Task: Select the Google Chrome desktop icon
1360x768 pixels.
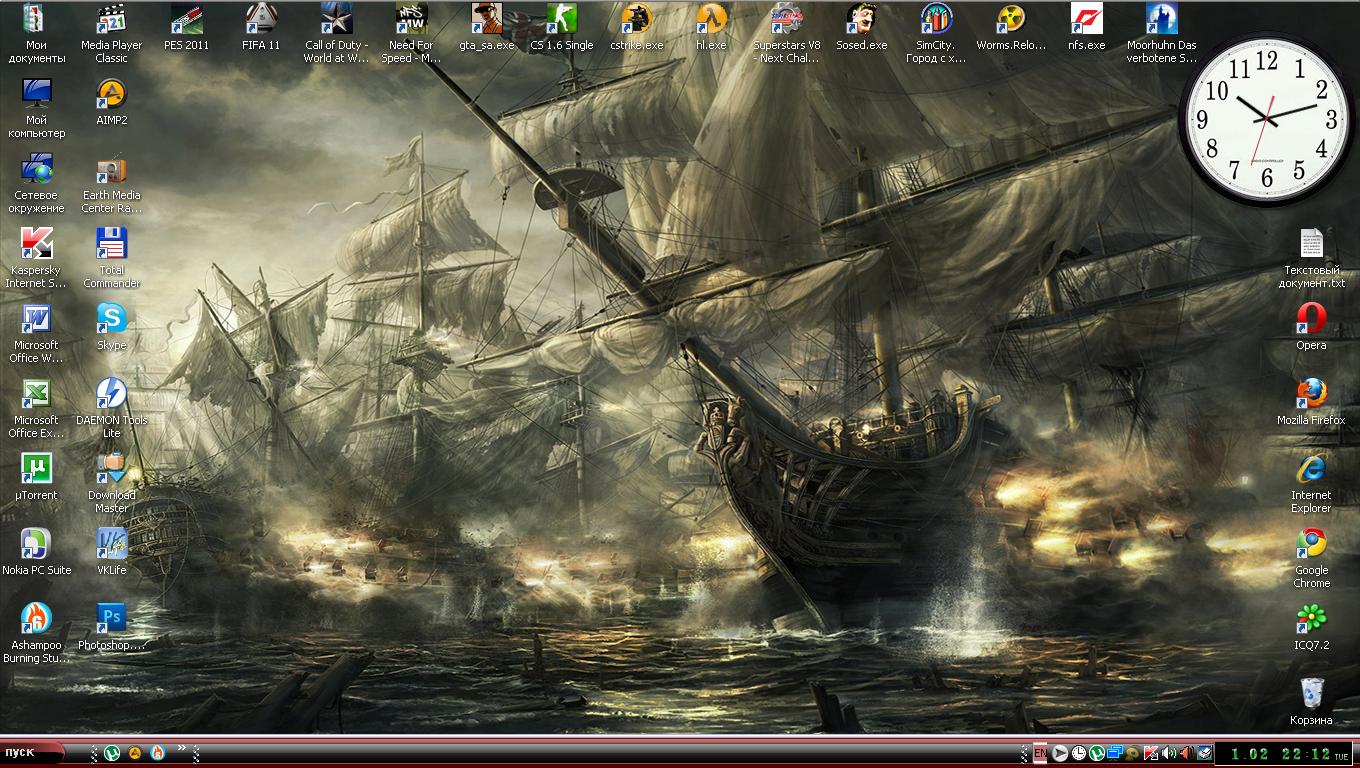Action: [x=1311, y=544]
